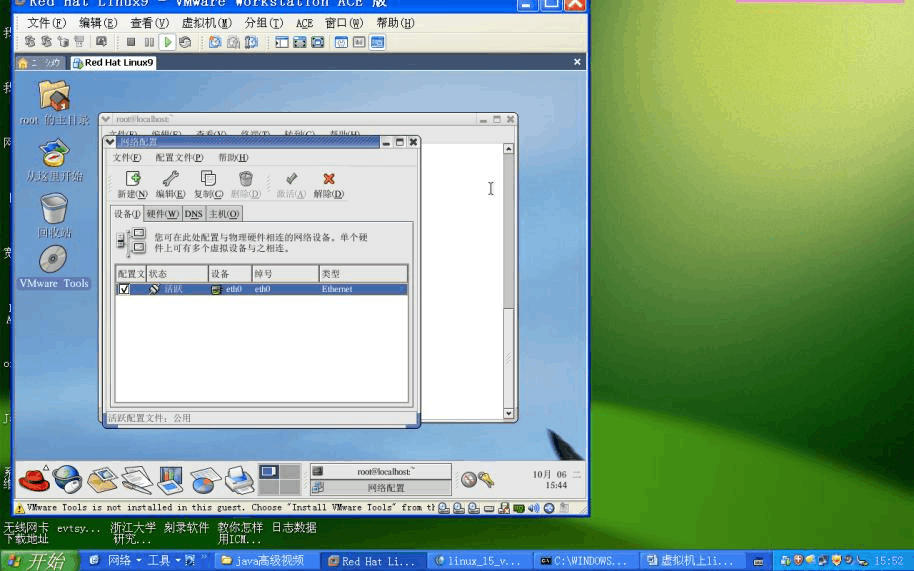This screenshot has width=914, height=571.
Task: Click terminal scrollbar down arrow
Action: (x=508, y=413)
